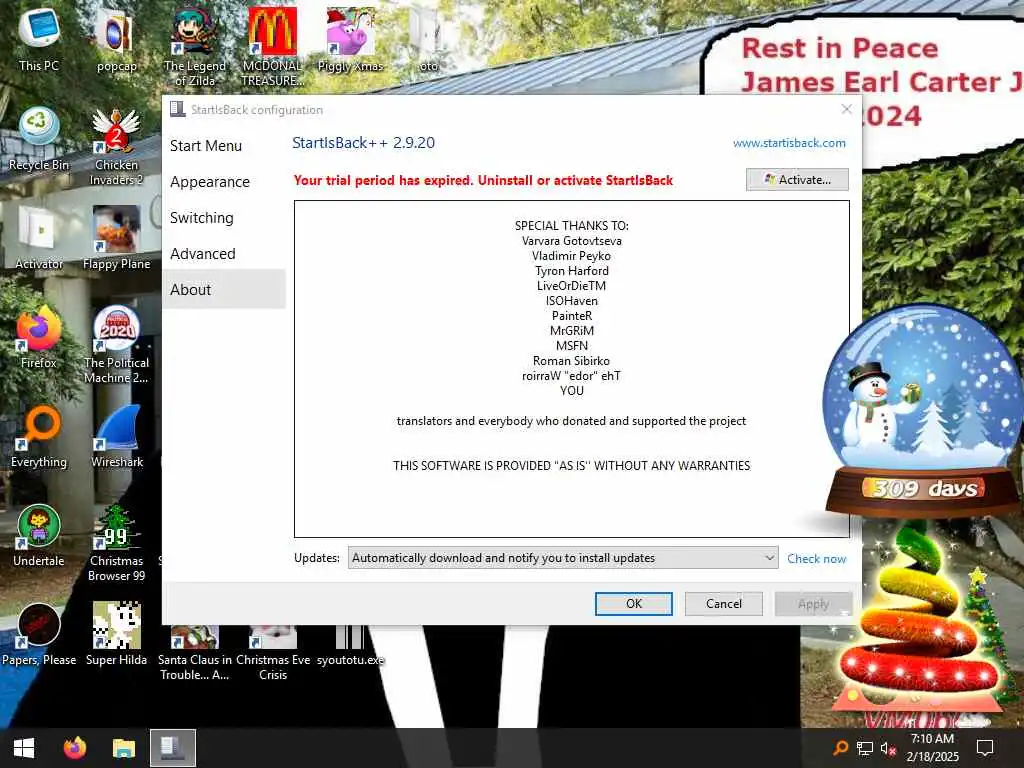This screenshot has height=768, width=1024.
Task: Open the Switching section
Action: point(201,217)
